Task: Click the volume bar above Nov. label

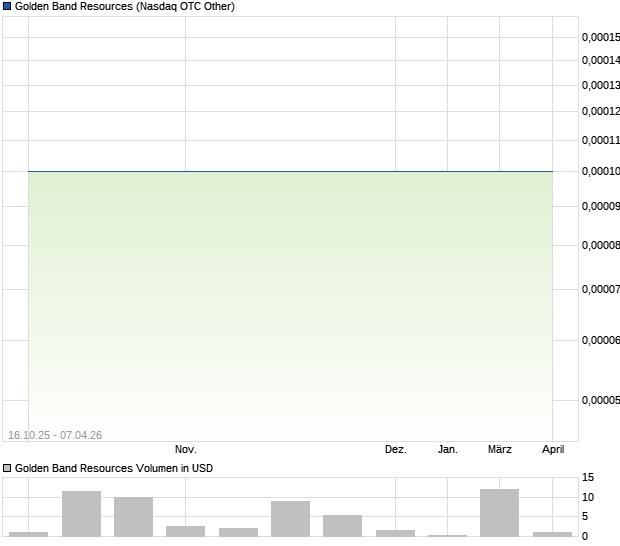Action: click(185, 531)
